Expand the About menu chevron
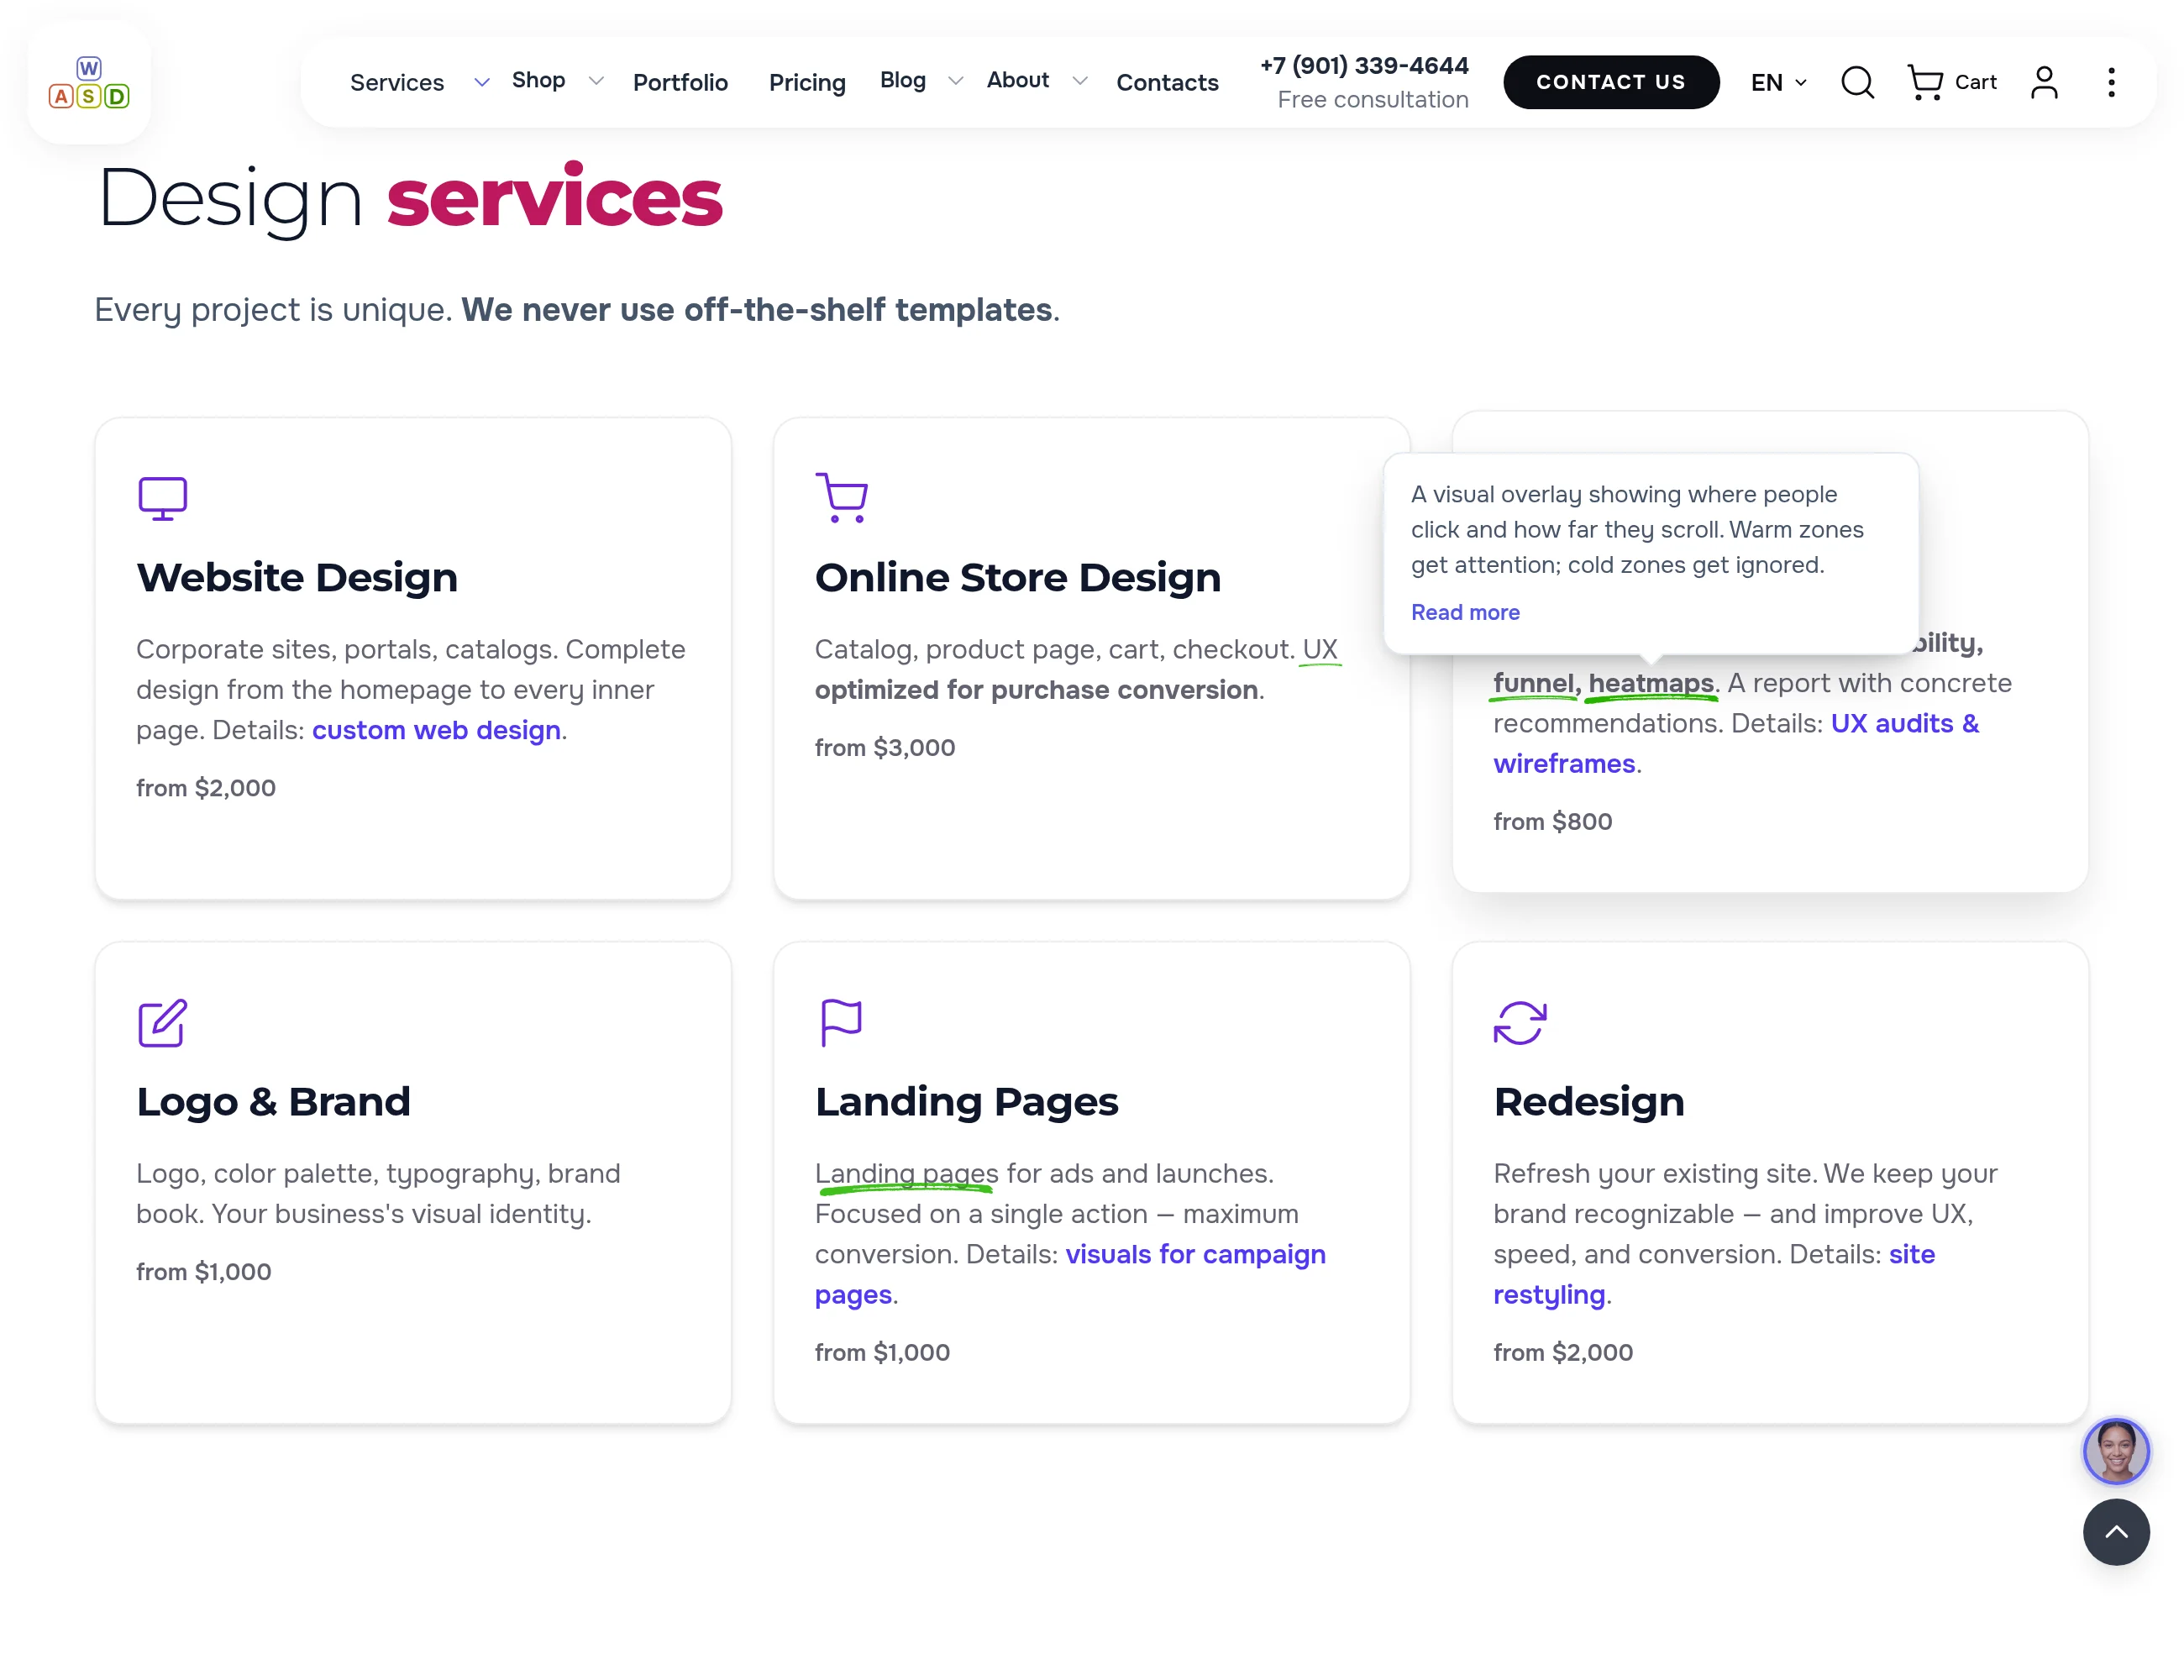 [x=1079, y=81]
